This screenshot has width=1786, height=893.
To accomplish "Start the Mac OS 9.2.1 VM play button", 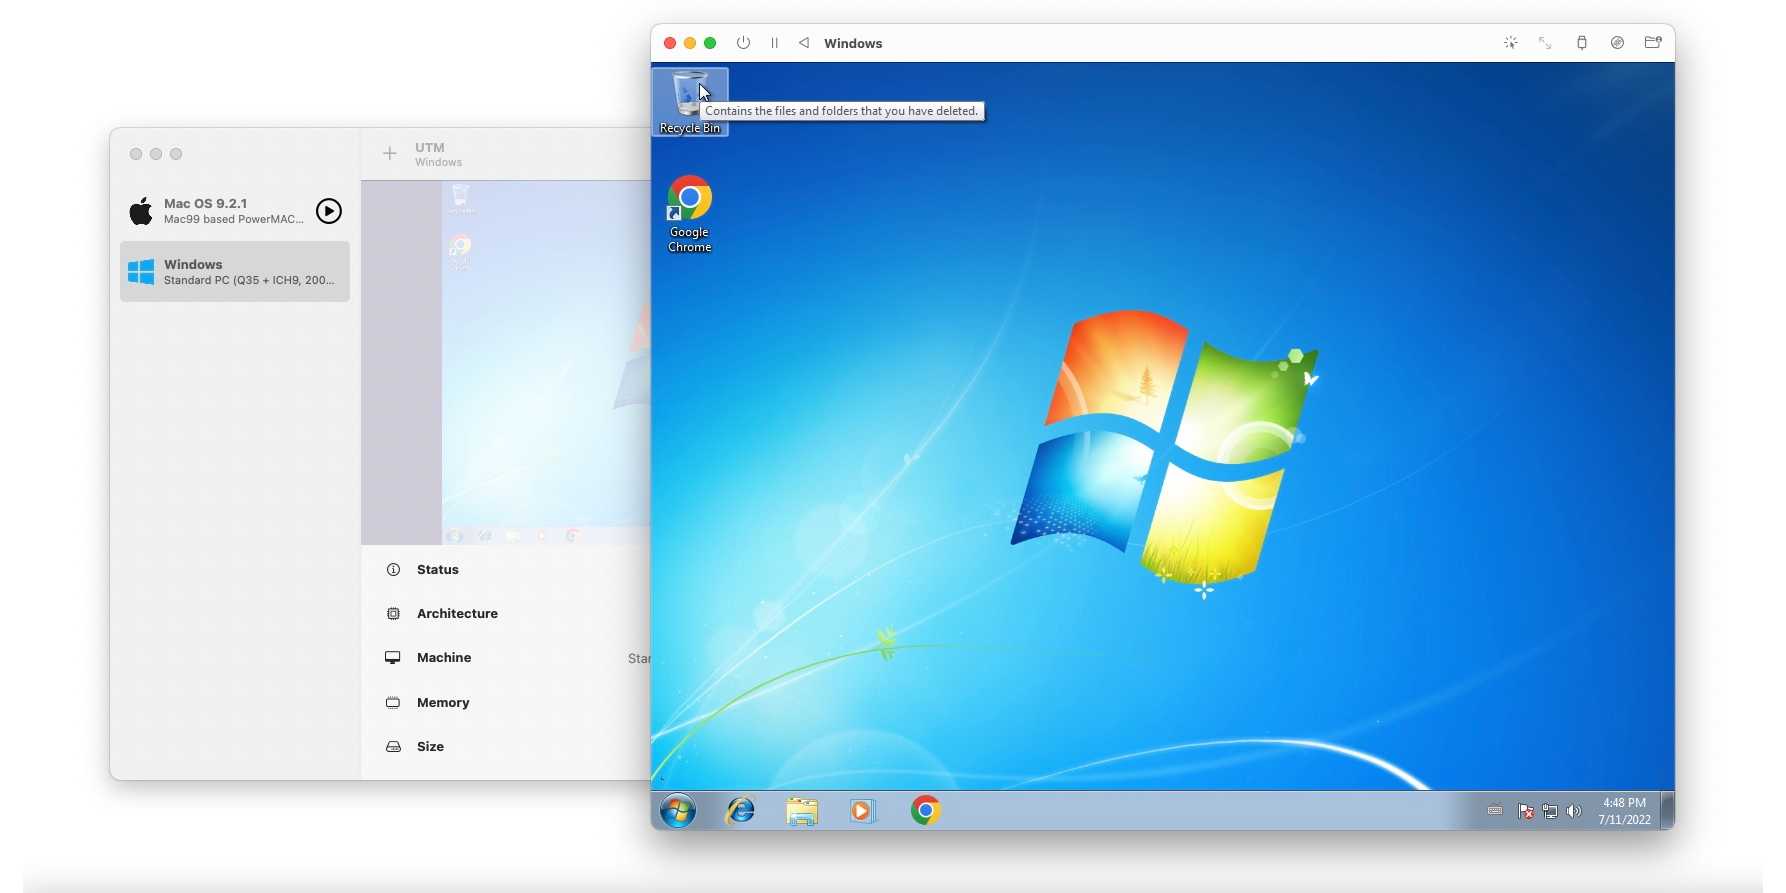I will click(329, 211).
